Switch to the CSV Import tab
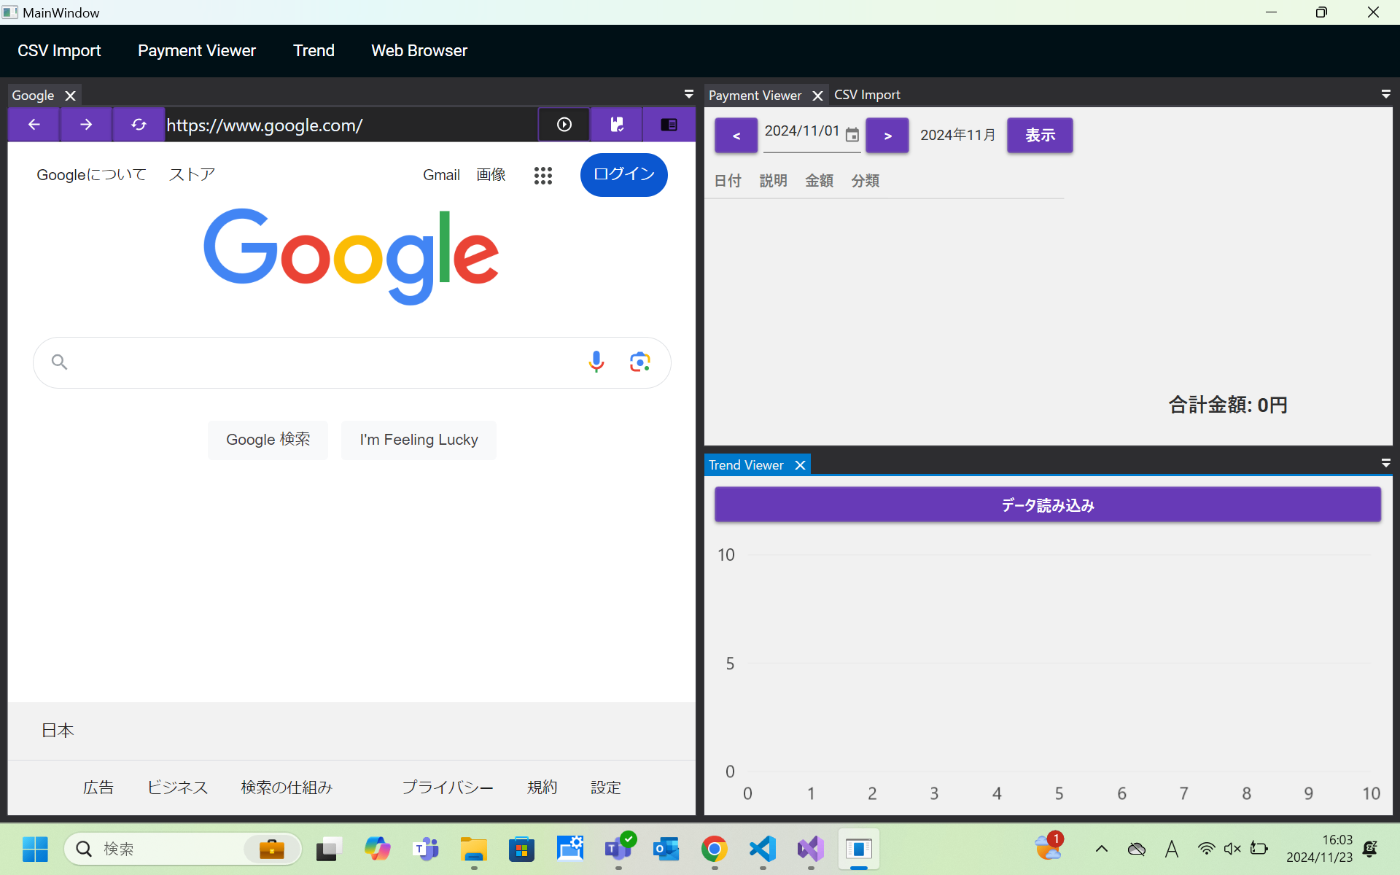The height and width of the screenshot is (875, 1400). click(x=867, y=95)
